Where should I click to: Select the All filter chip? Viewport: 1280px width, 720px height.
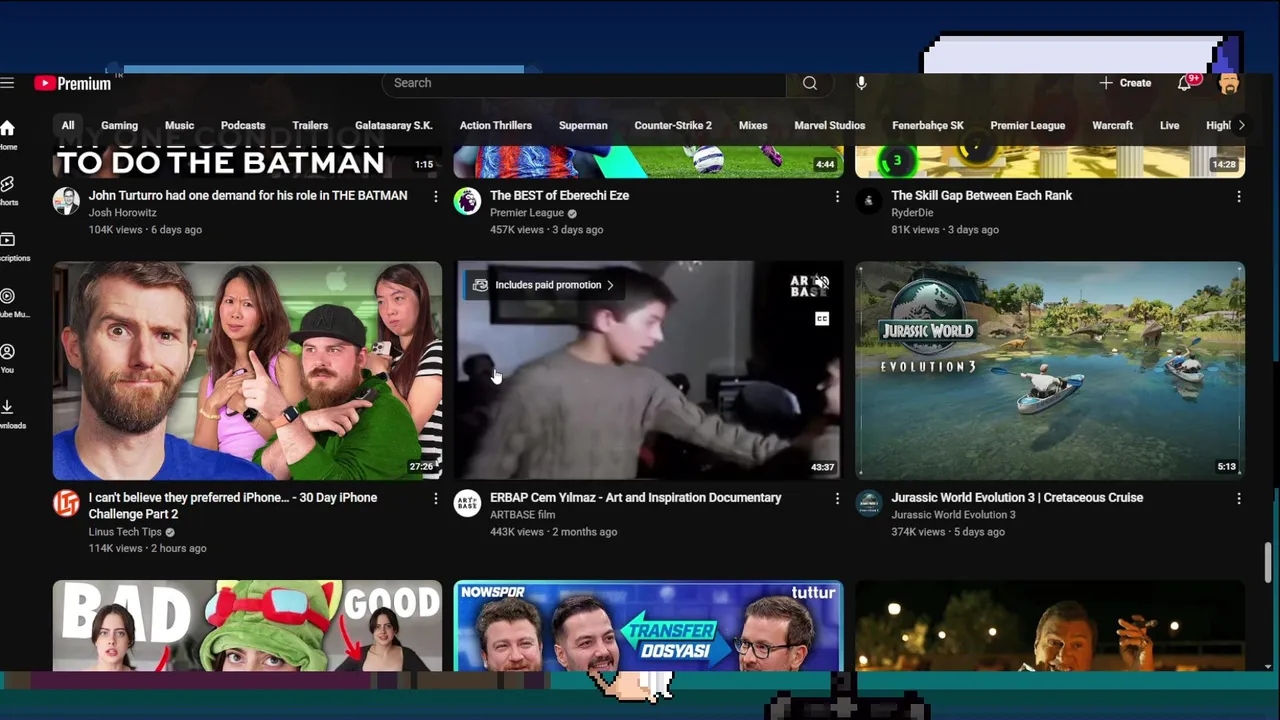pyautogui.click(x=68, y=125)
